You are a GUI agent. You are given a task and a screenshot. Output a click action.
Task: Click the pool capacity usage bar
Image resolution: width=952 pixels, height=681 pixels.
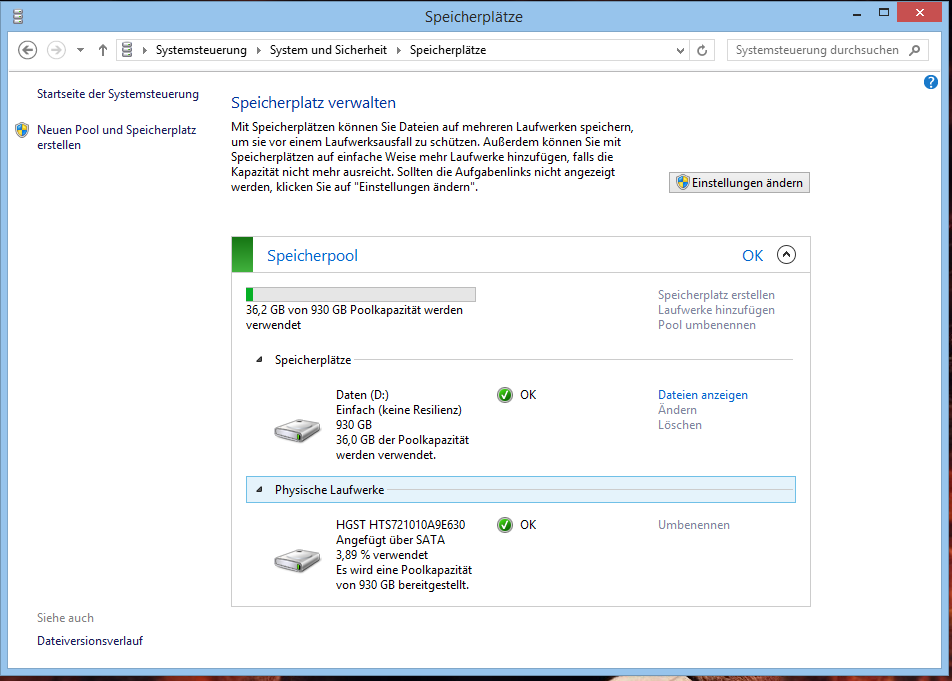click(361, 294)
